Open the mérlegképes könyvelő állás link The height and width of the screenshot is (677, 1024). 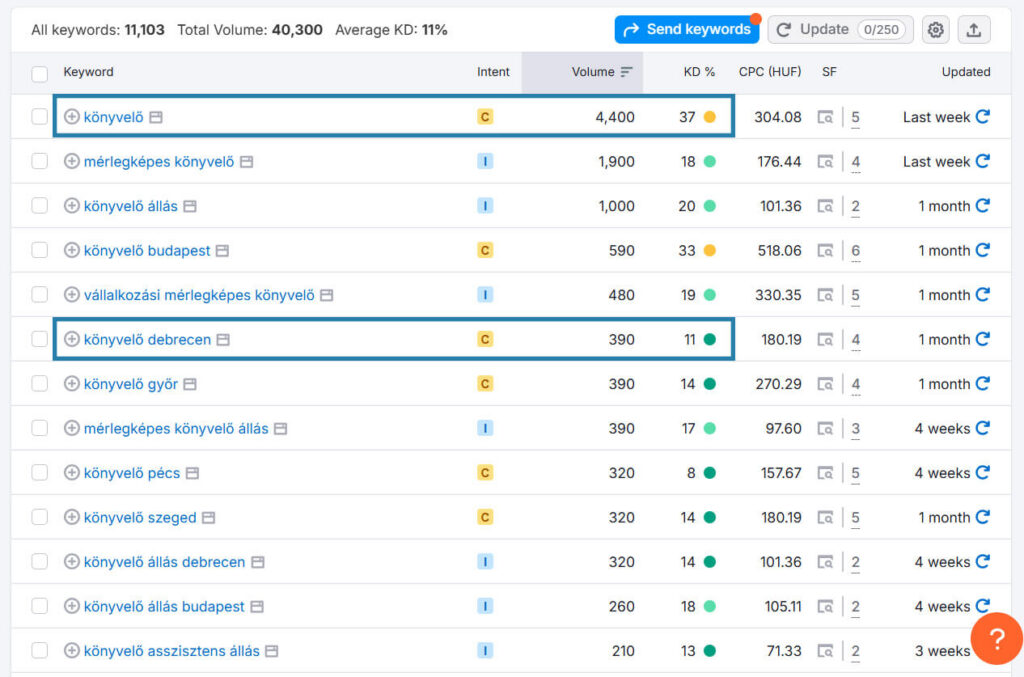[176, 429]
